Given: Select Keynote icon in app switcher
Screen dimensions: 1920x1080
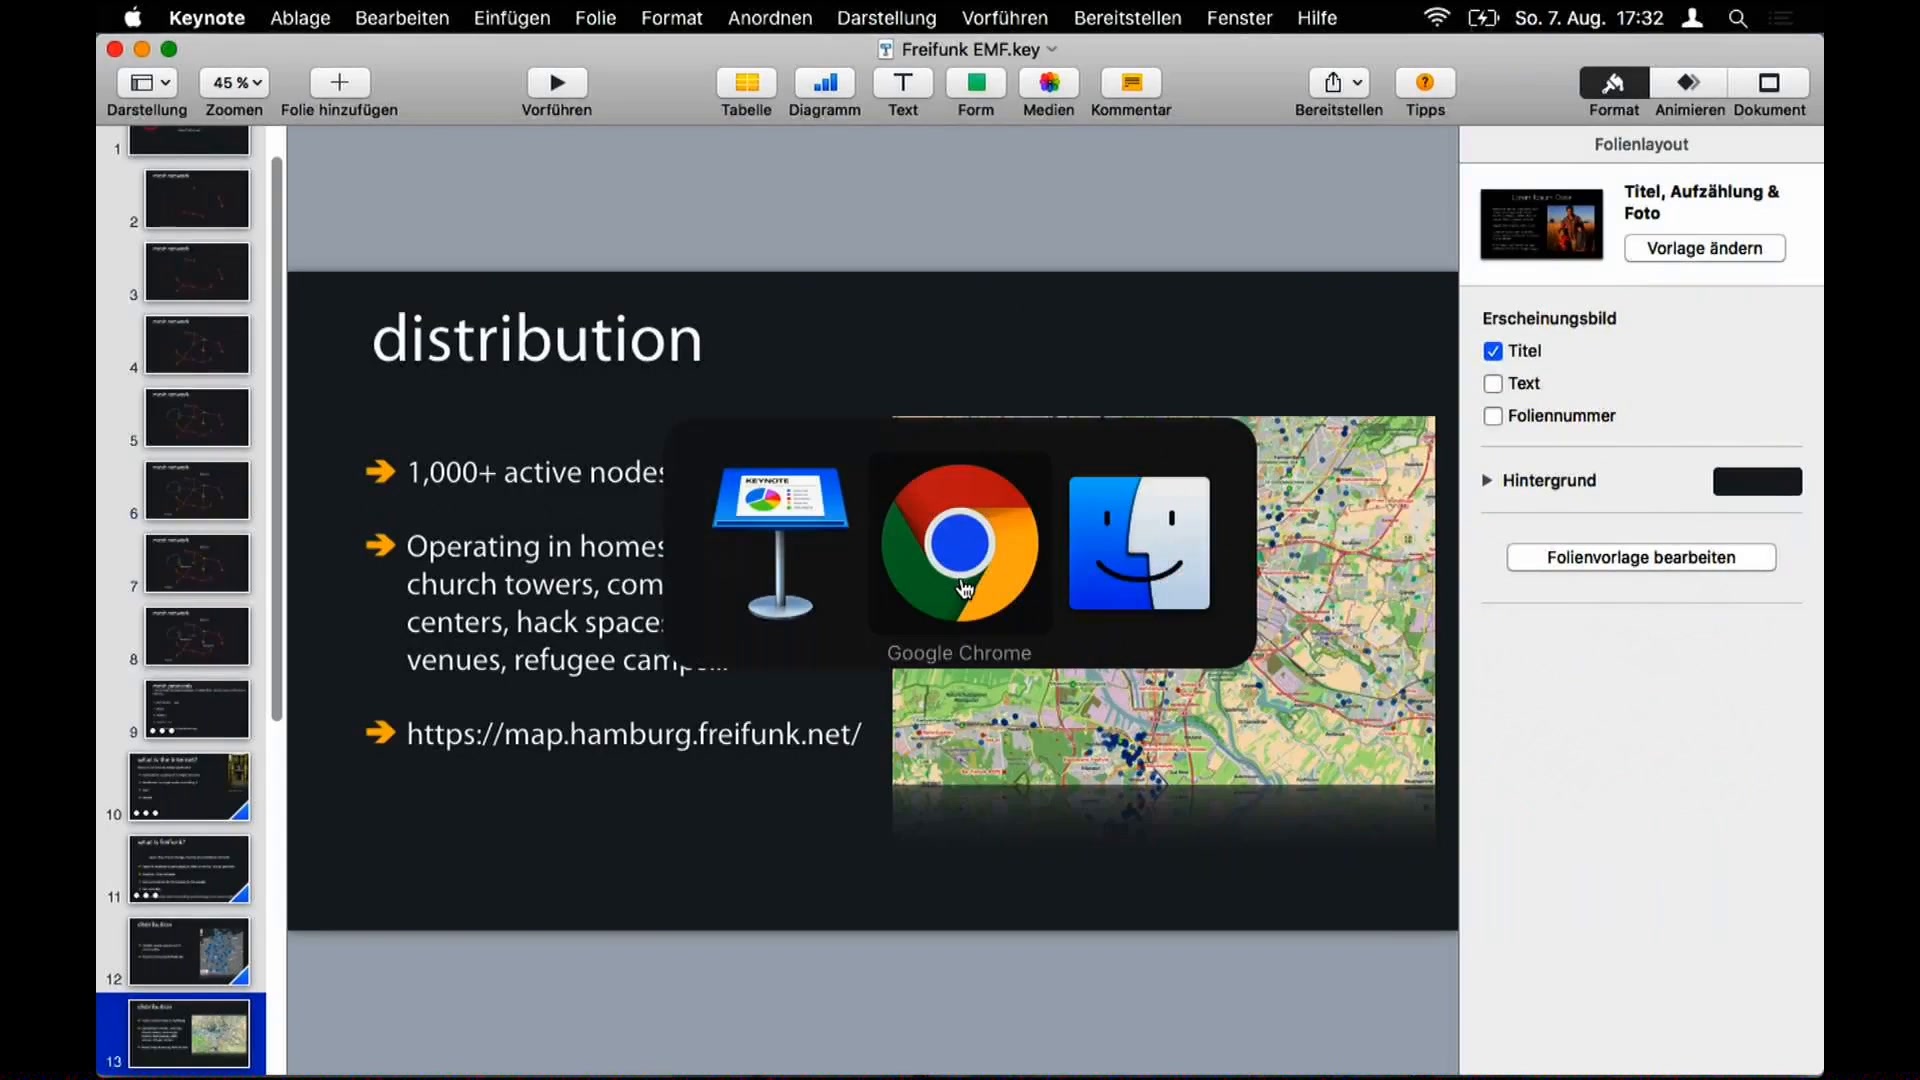Looking at the screenshot, I should click(x=780, y=543).
